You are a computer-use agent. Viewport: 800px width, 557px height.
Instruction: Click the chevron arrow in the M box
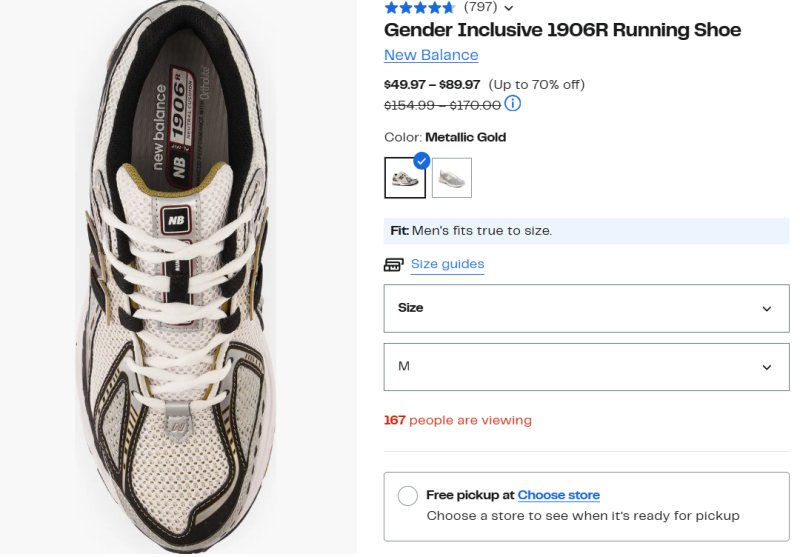(x=767, y=368)
